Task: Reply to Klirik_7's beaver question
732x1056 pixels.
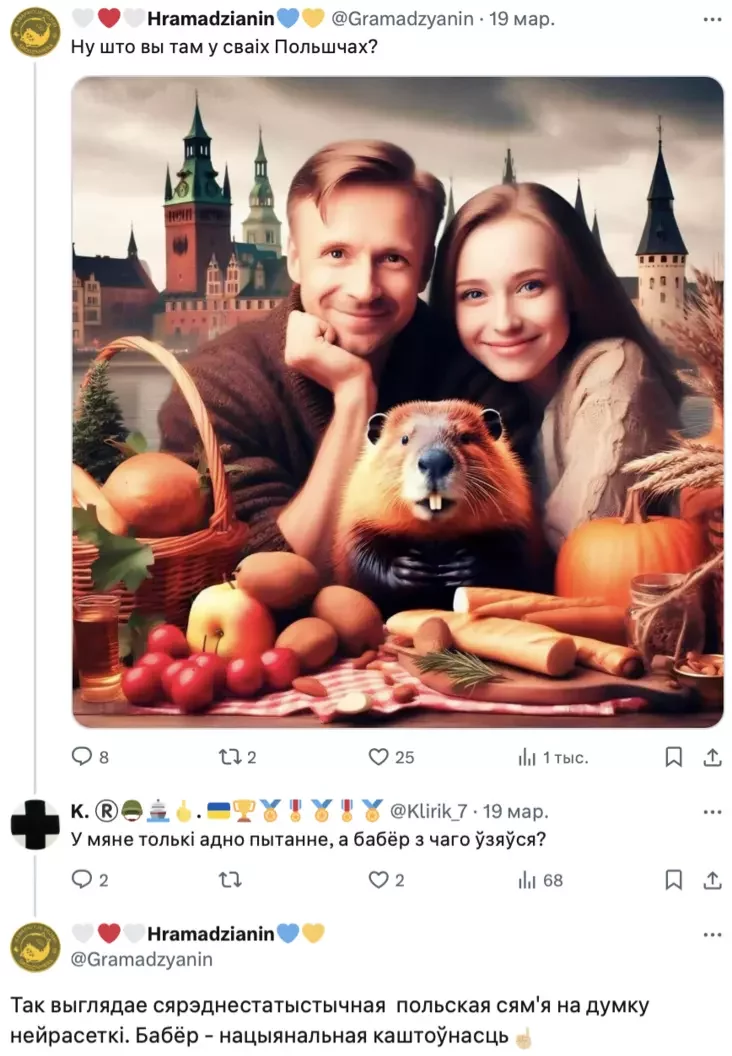Action: [x=82, y=880]
